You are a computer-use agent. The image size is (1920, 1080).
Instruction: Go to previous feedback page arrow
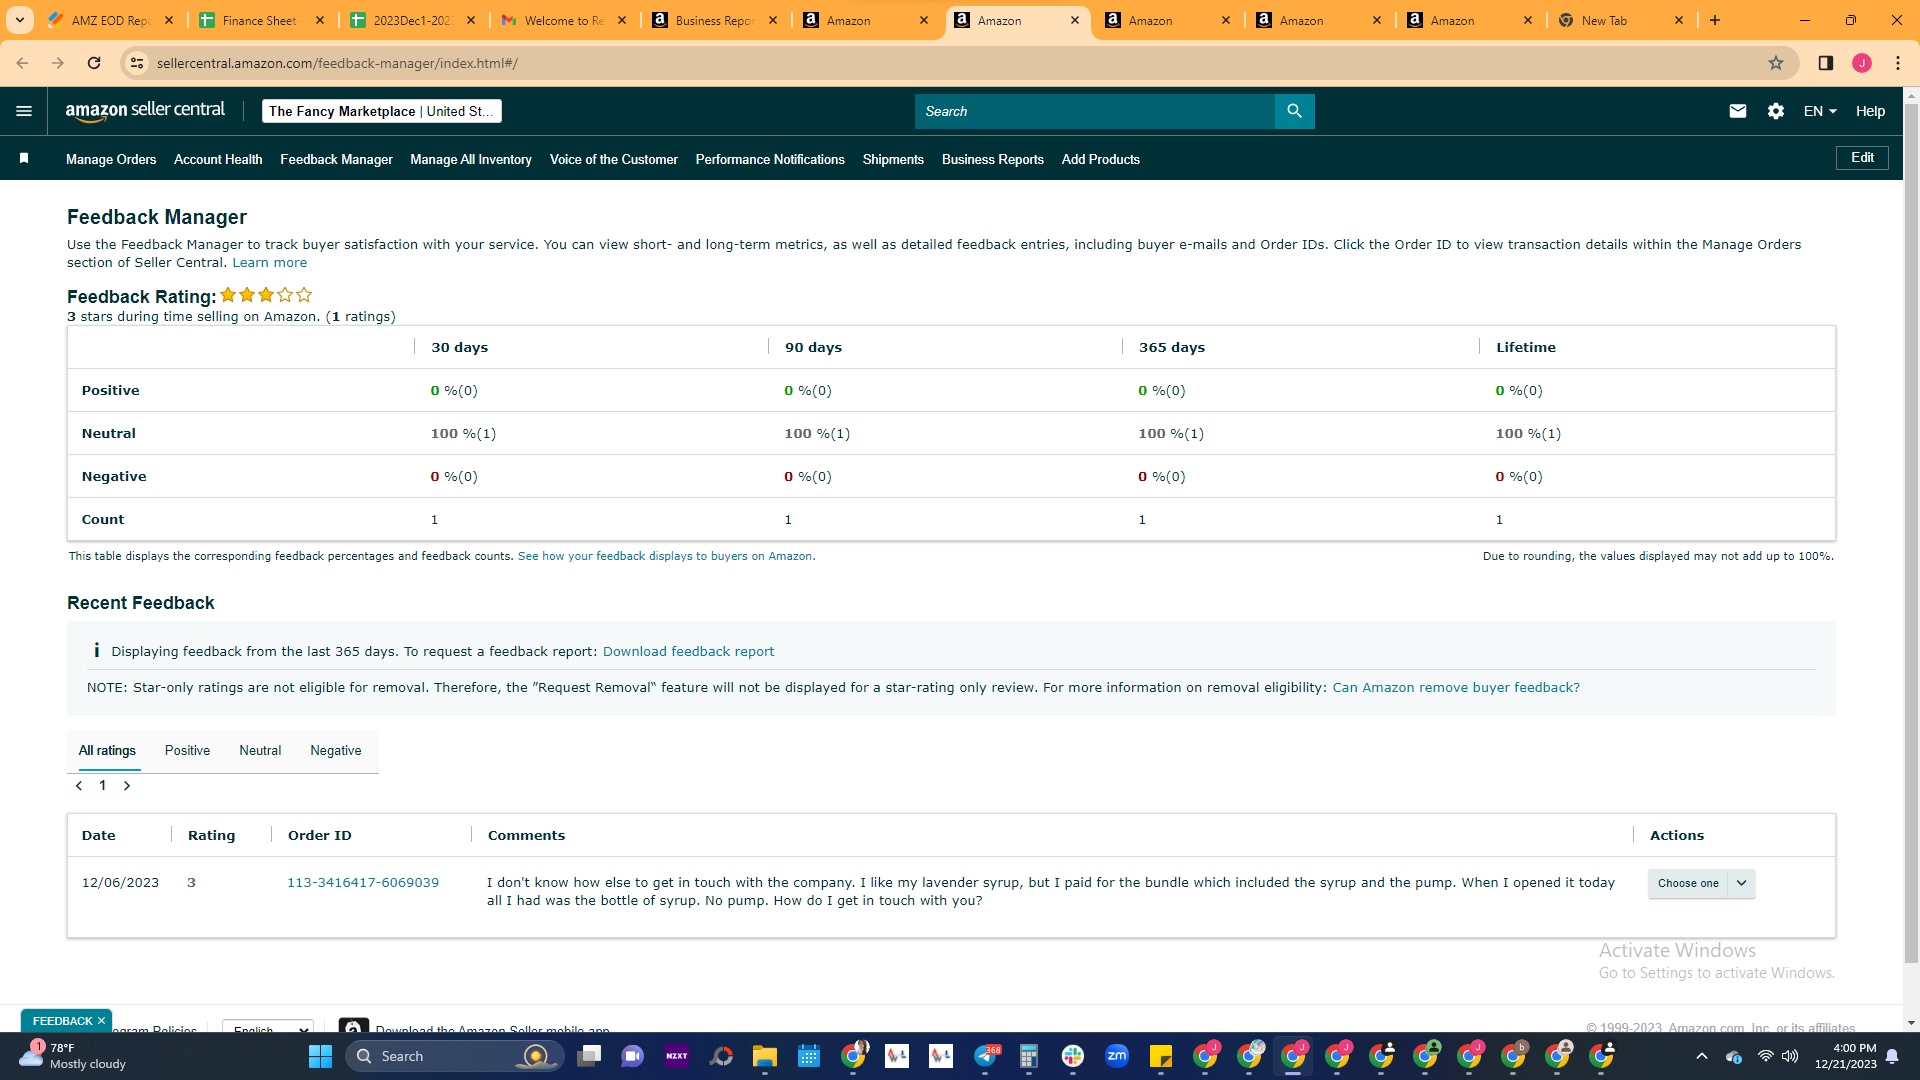point(79,786)
